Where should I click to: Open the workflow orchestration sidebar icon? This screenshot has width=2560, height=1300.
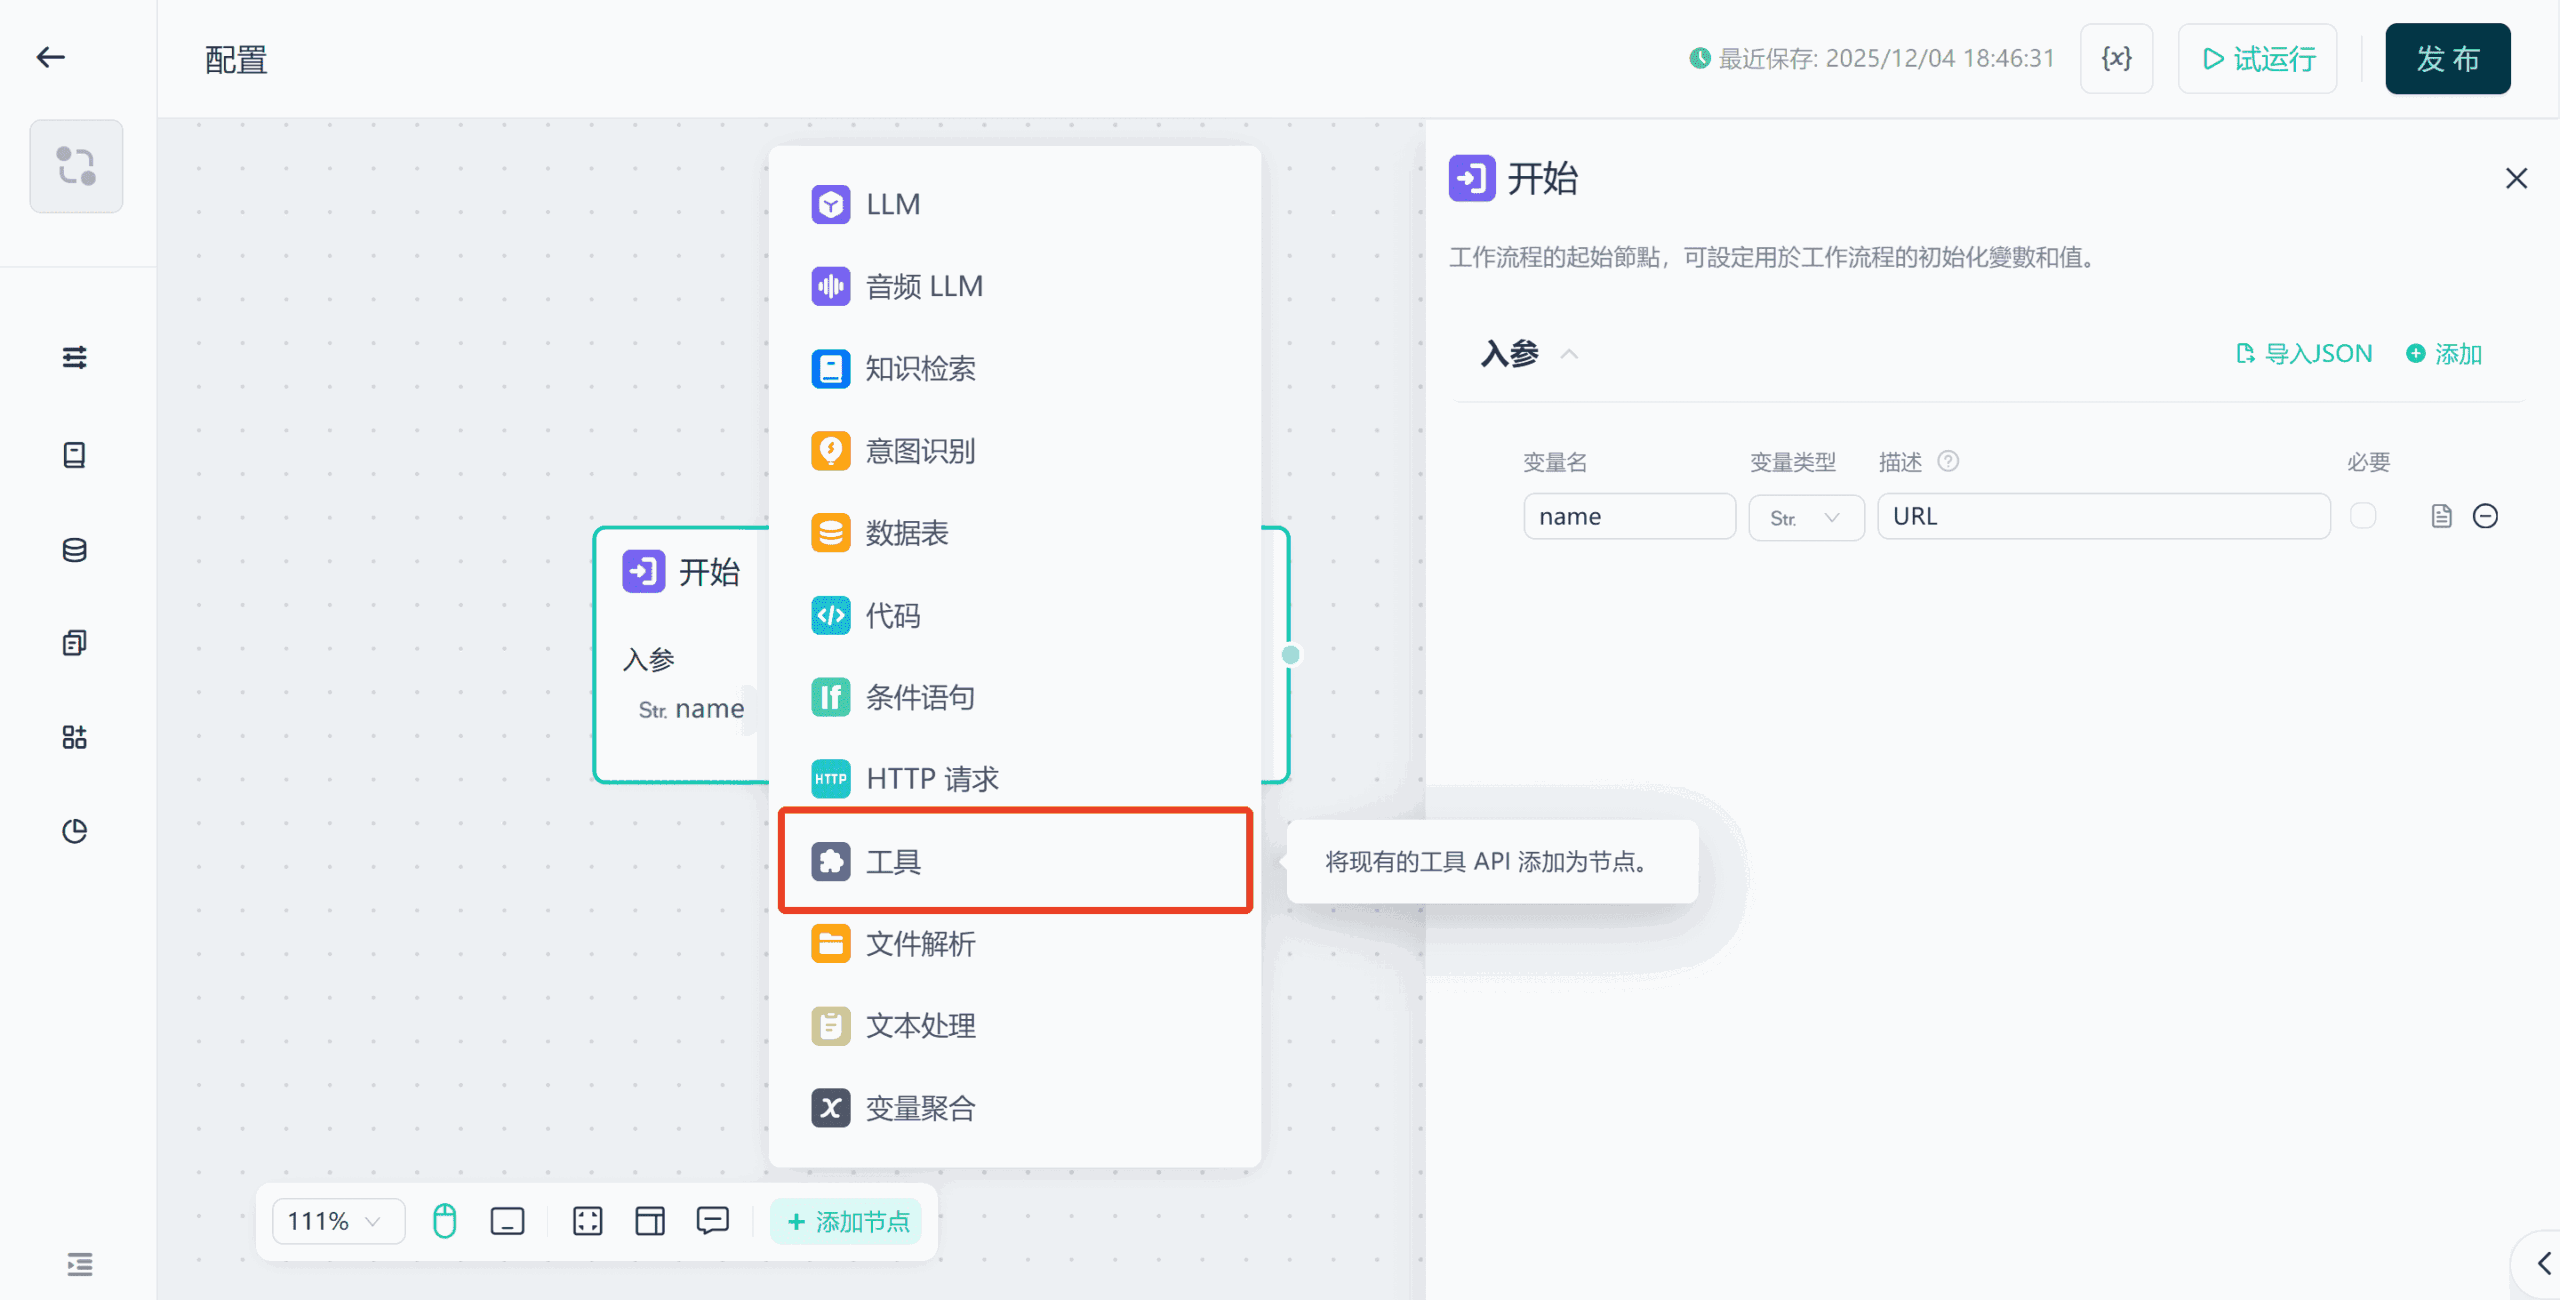point(76,166)
